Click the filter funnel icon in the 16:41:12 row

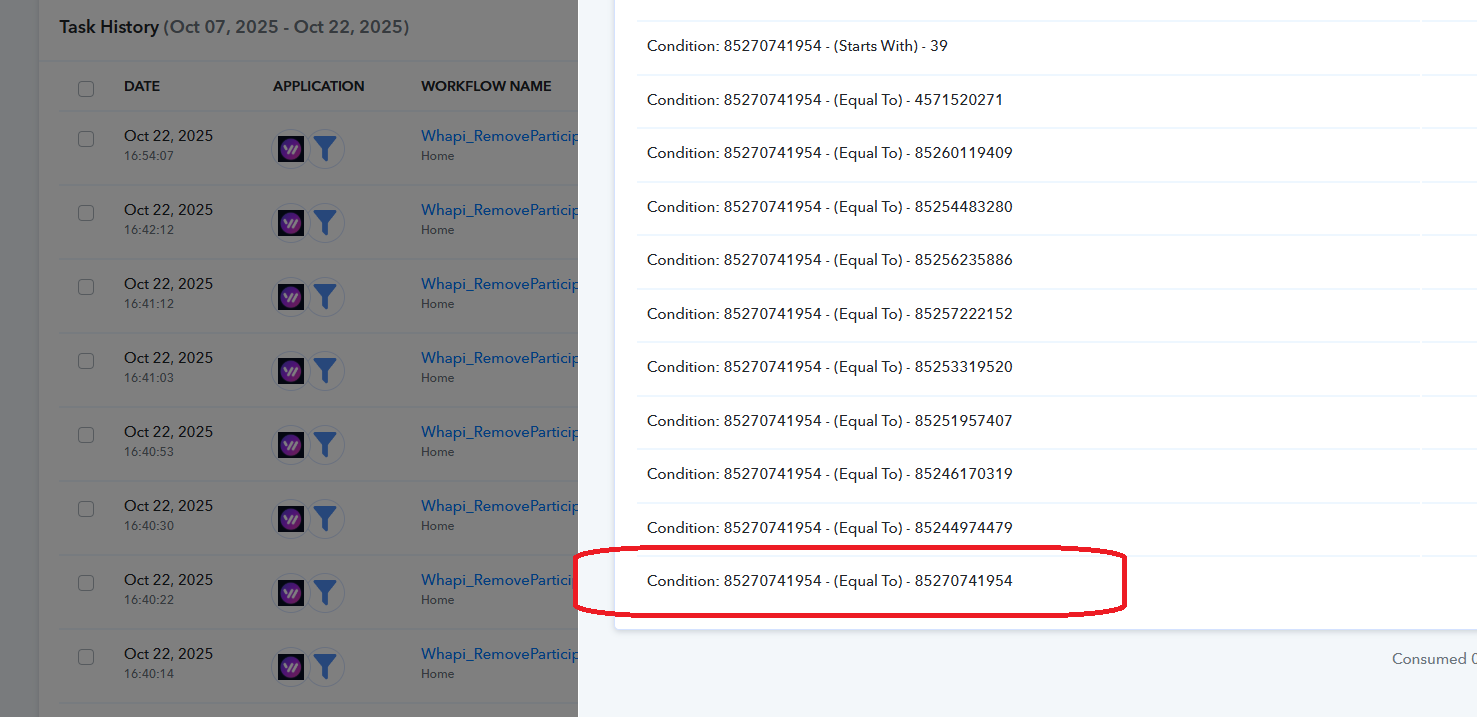(x=324, y=297)
